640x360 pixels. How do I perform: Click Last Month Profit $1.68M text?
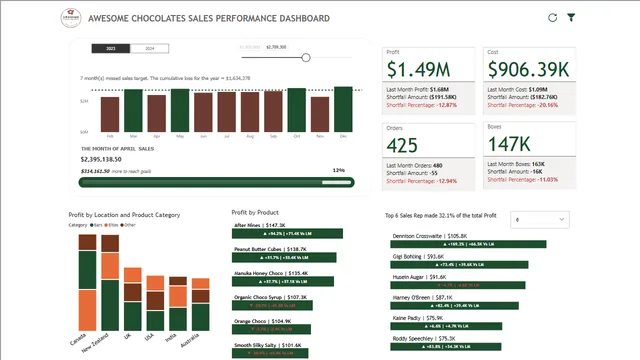point(418,89)
